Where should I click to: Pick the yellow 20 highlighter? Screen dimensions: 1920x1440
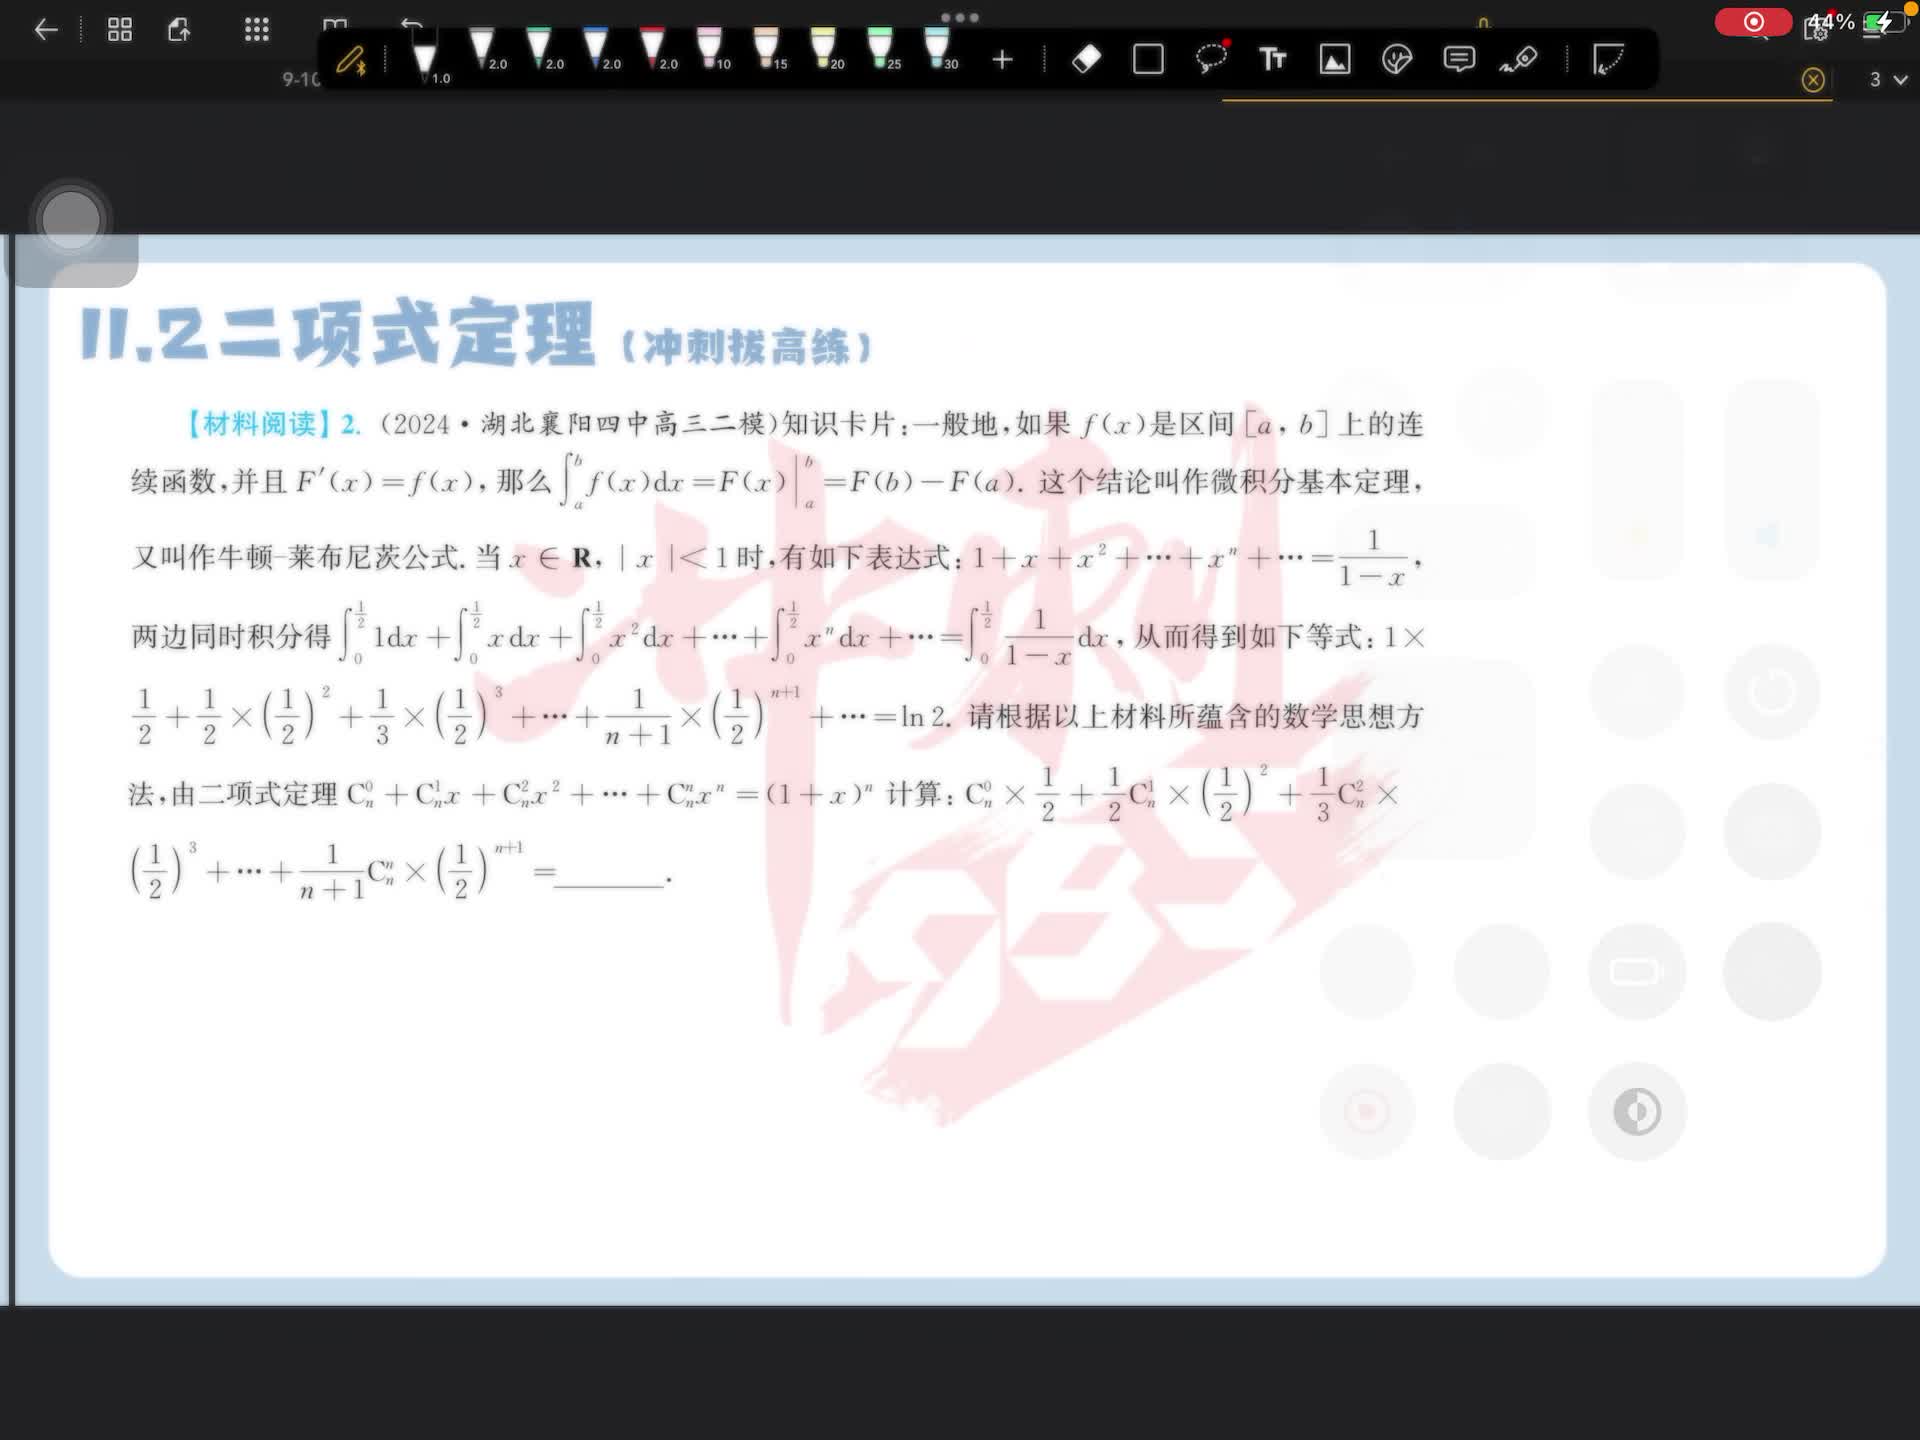(824, 50)
